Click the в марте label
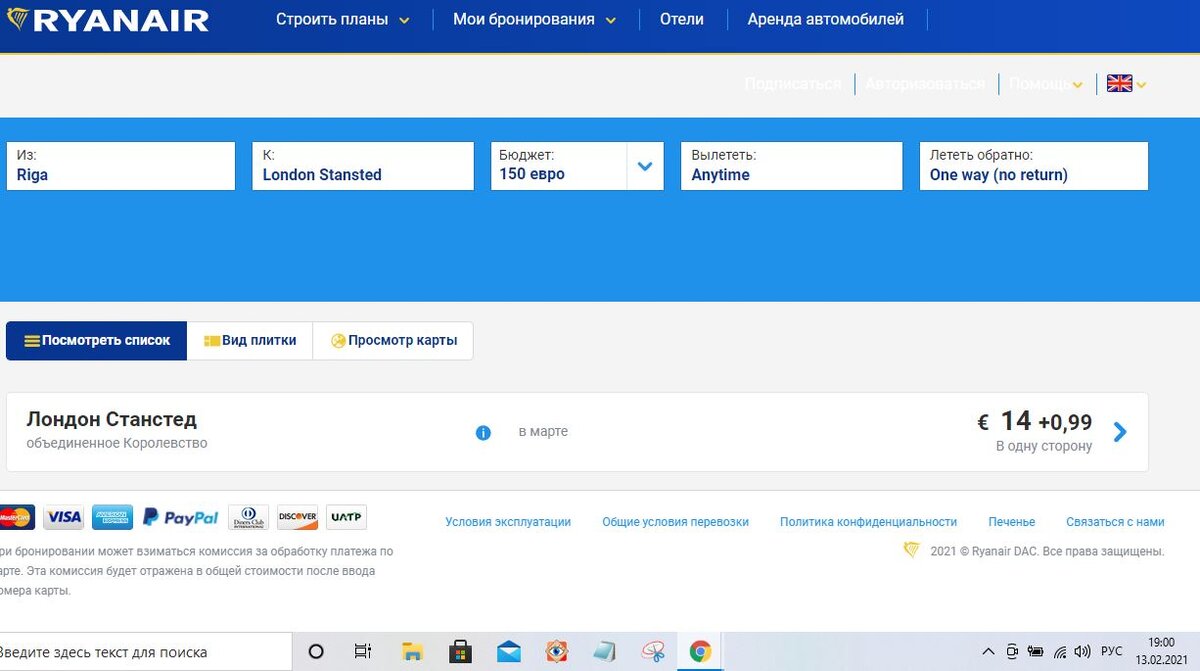The image size is (1200, 671). (543, 432)
